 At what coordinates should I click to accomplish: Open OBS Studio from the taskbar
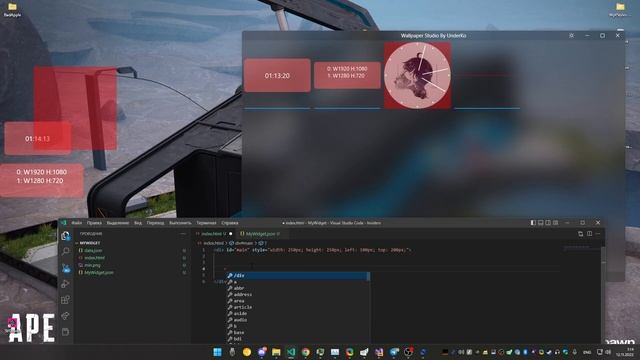tap(408, 352)
